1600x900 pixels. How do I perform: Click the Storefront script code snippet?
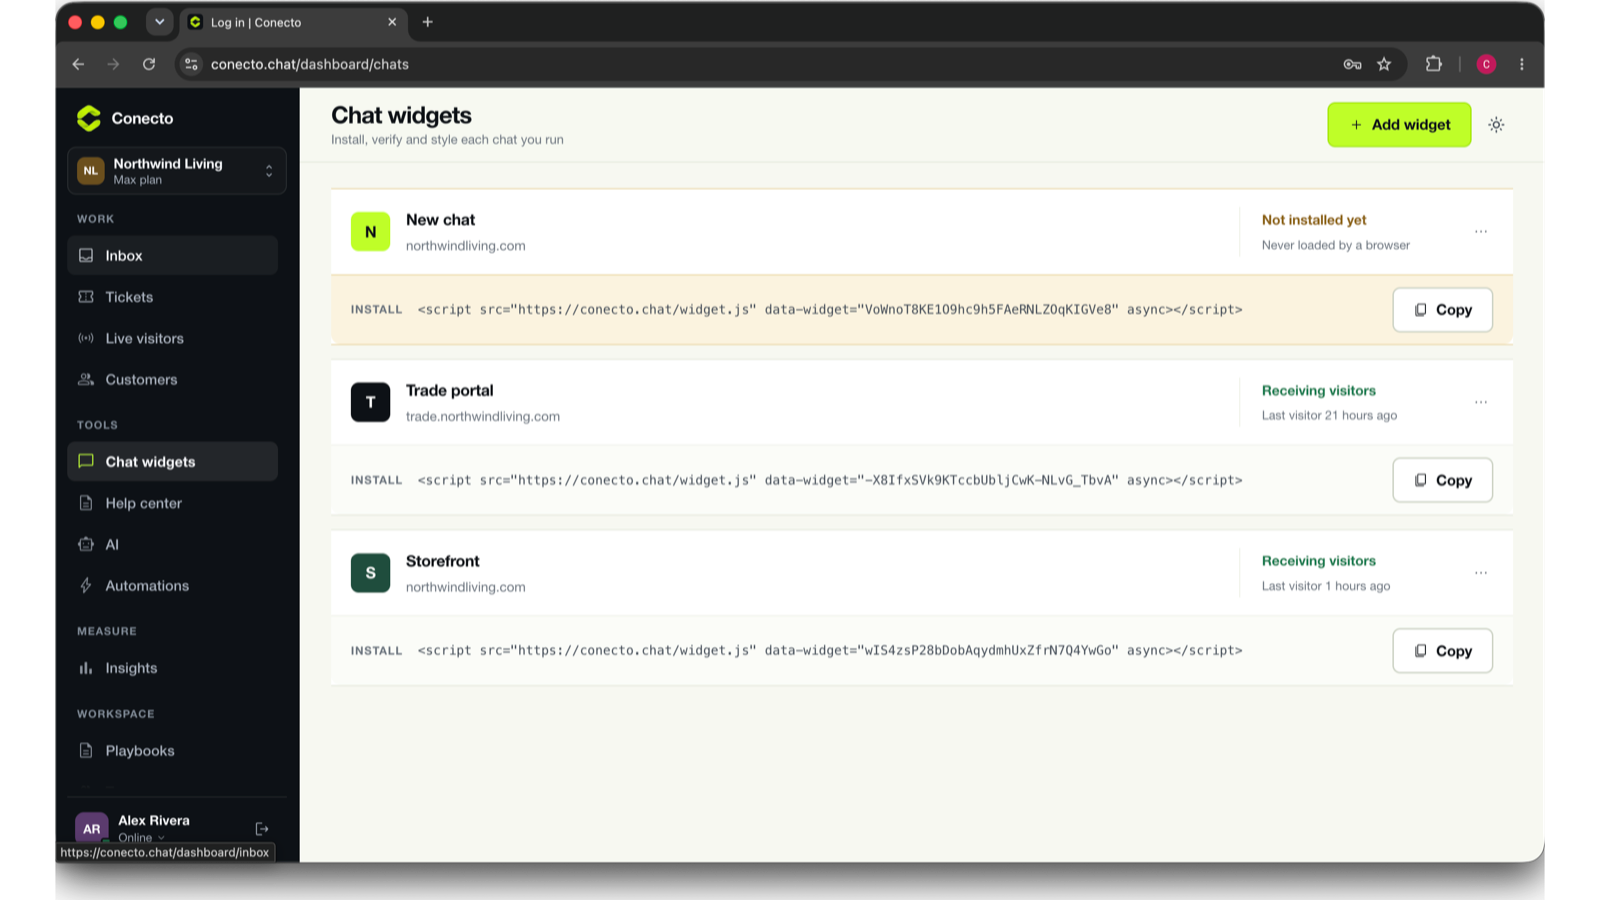[x=830, y=650]
